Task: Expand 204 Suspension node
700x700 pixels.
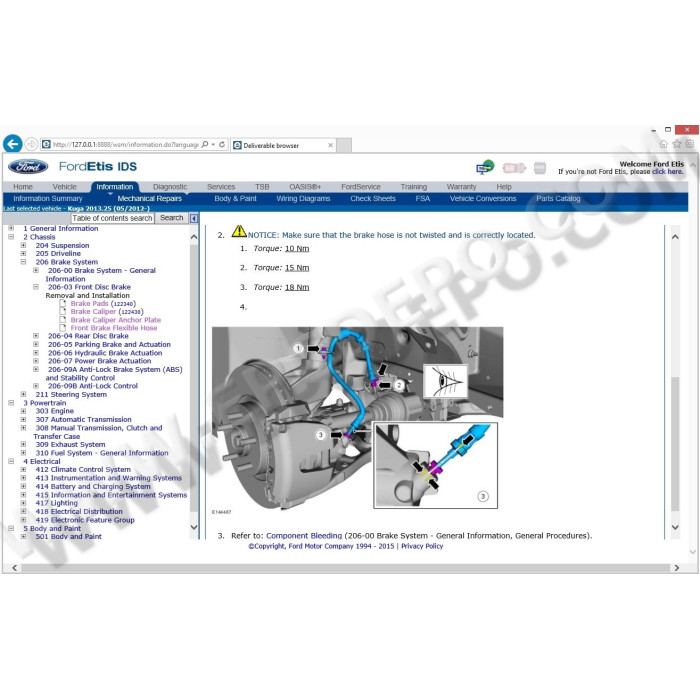Action: click(x=24, y=245)
